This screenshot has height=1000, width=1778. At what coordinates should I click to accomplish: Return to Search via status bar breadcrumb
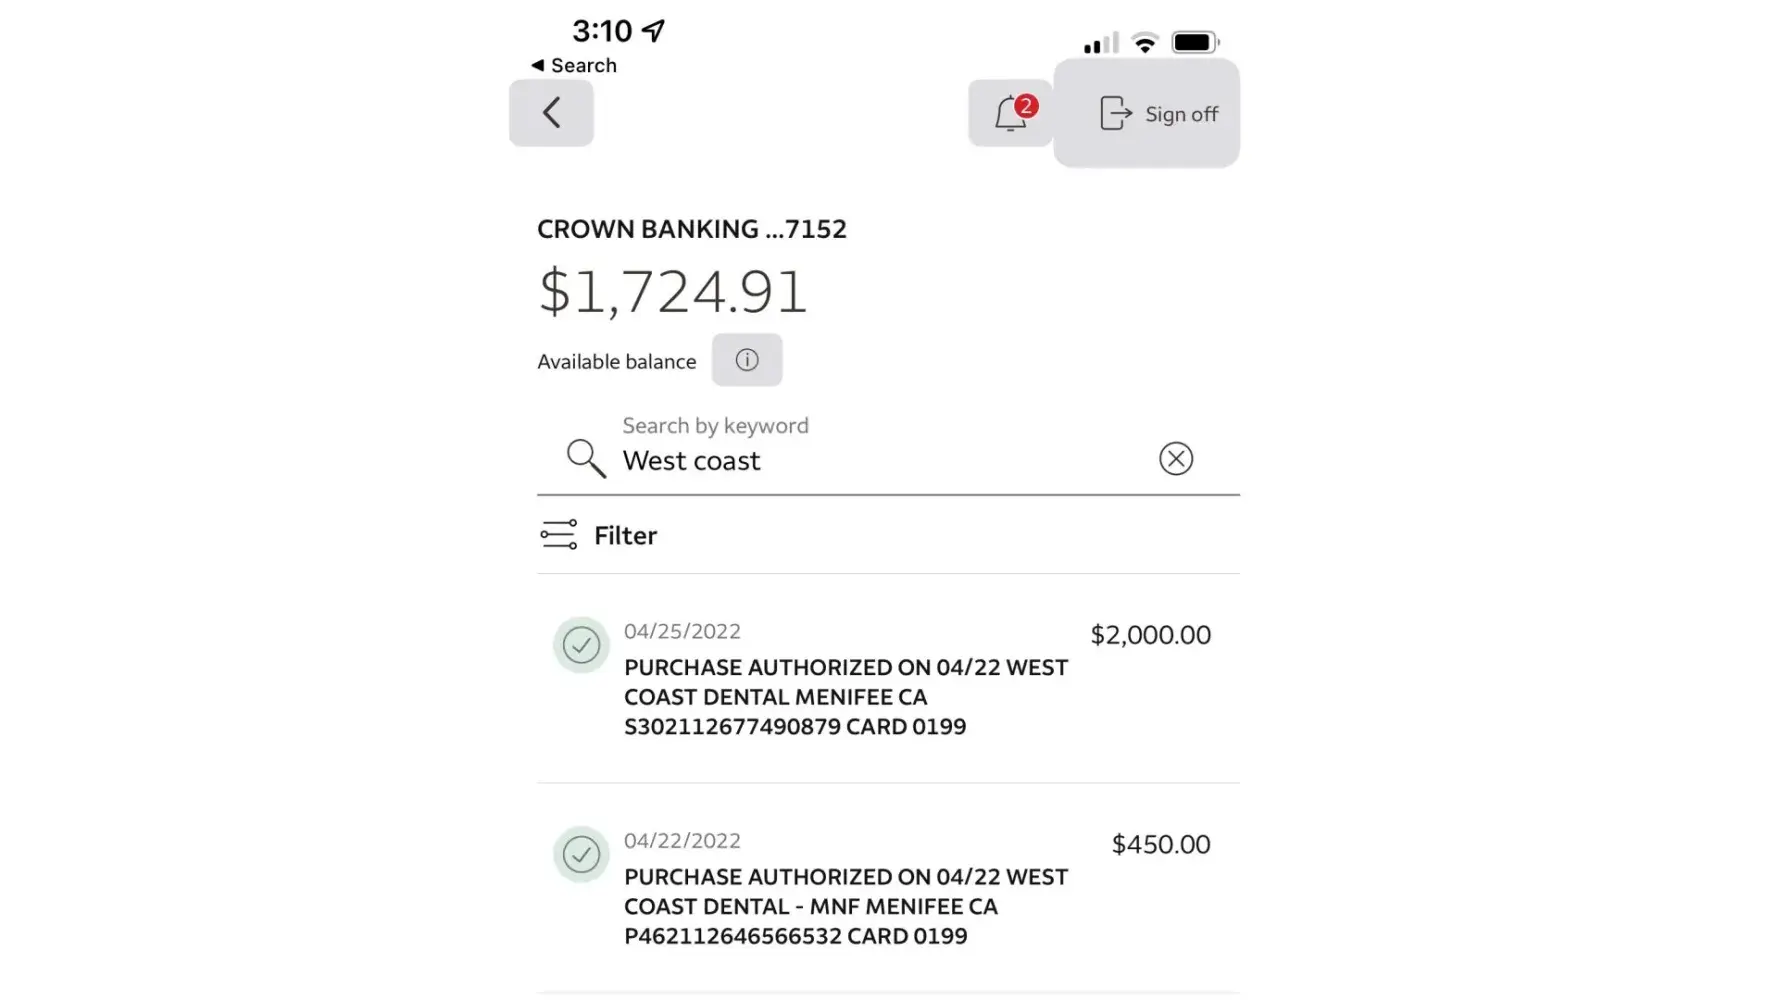[x=575, y=66]
